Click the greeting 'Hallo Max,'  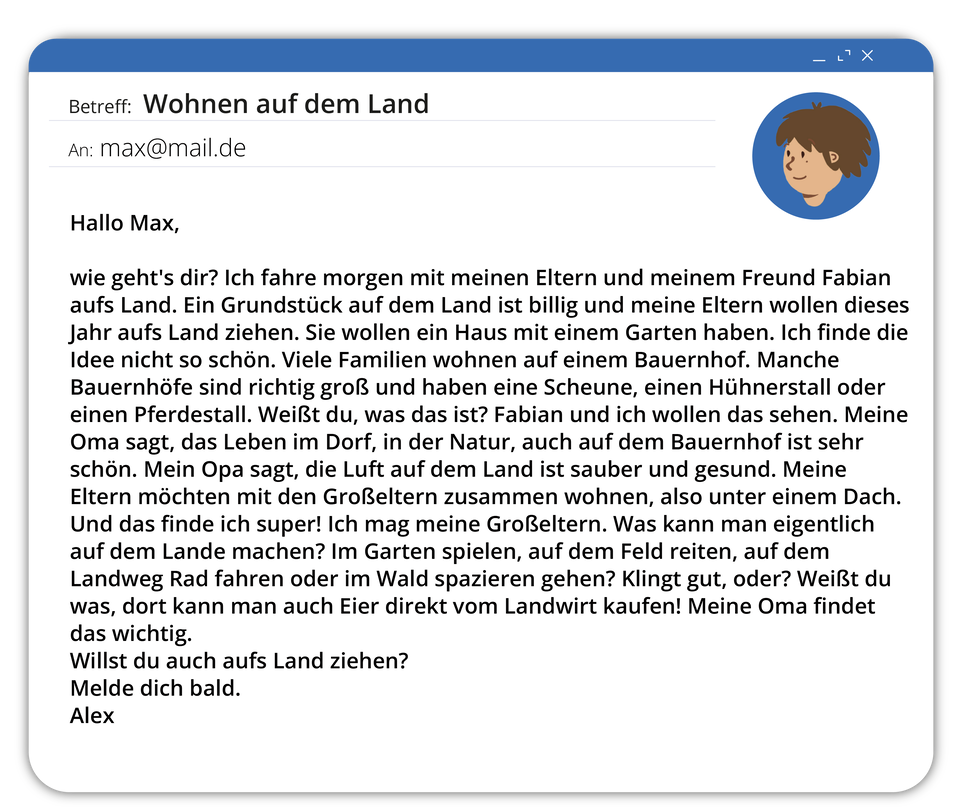click(x=124, y=223)
